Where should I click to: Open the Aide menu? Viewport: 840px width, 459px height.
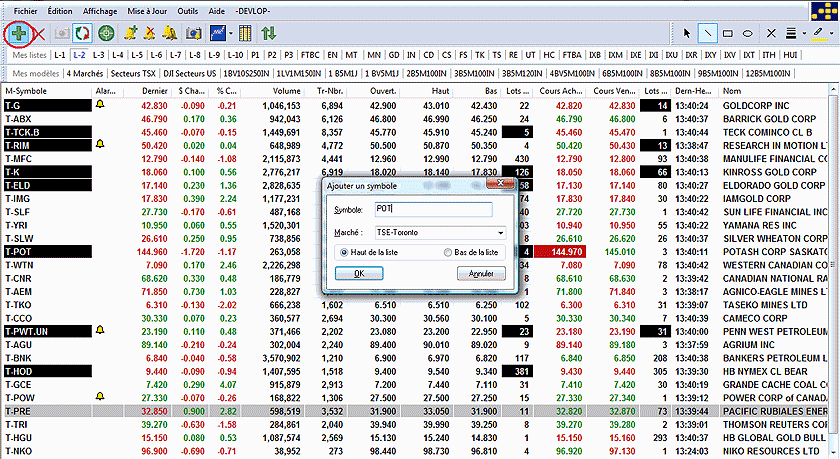pyautogui.click(x=216, y=11)
